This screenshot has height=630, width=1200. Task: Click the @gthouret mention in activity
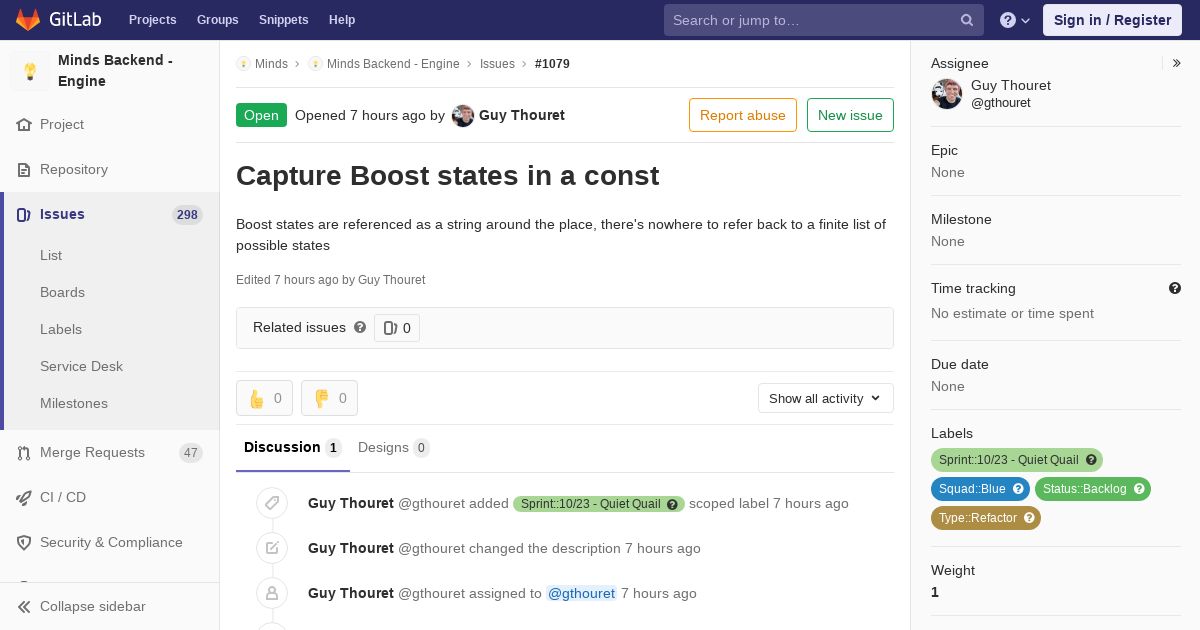[x=581, y=593]
